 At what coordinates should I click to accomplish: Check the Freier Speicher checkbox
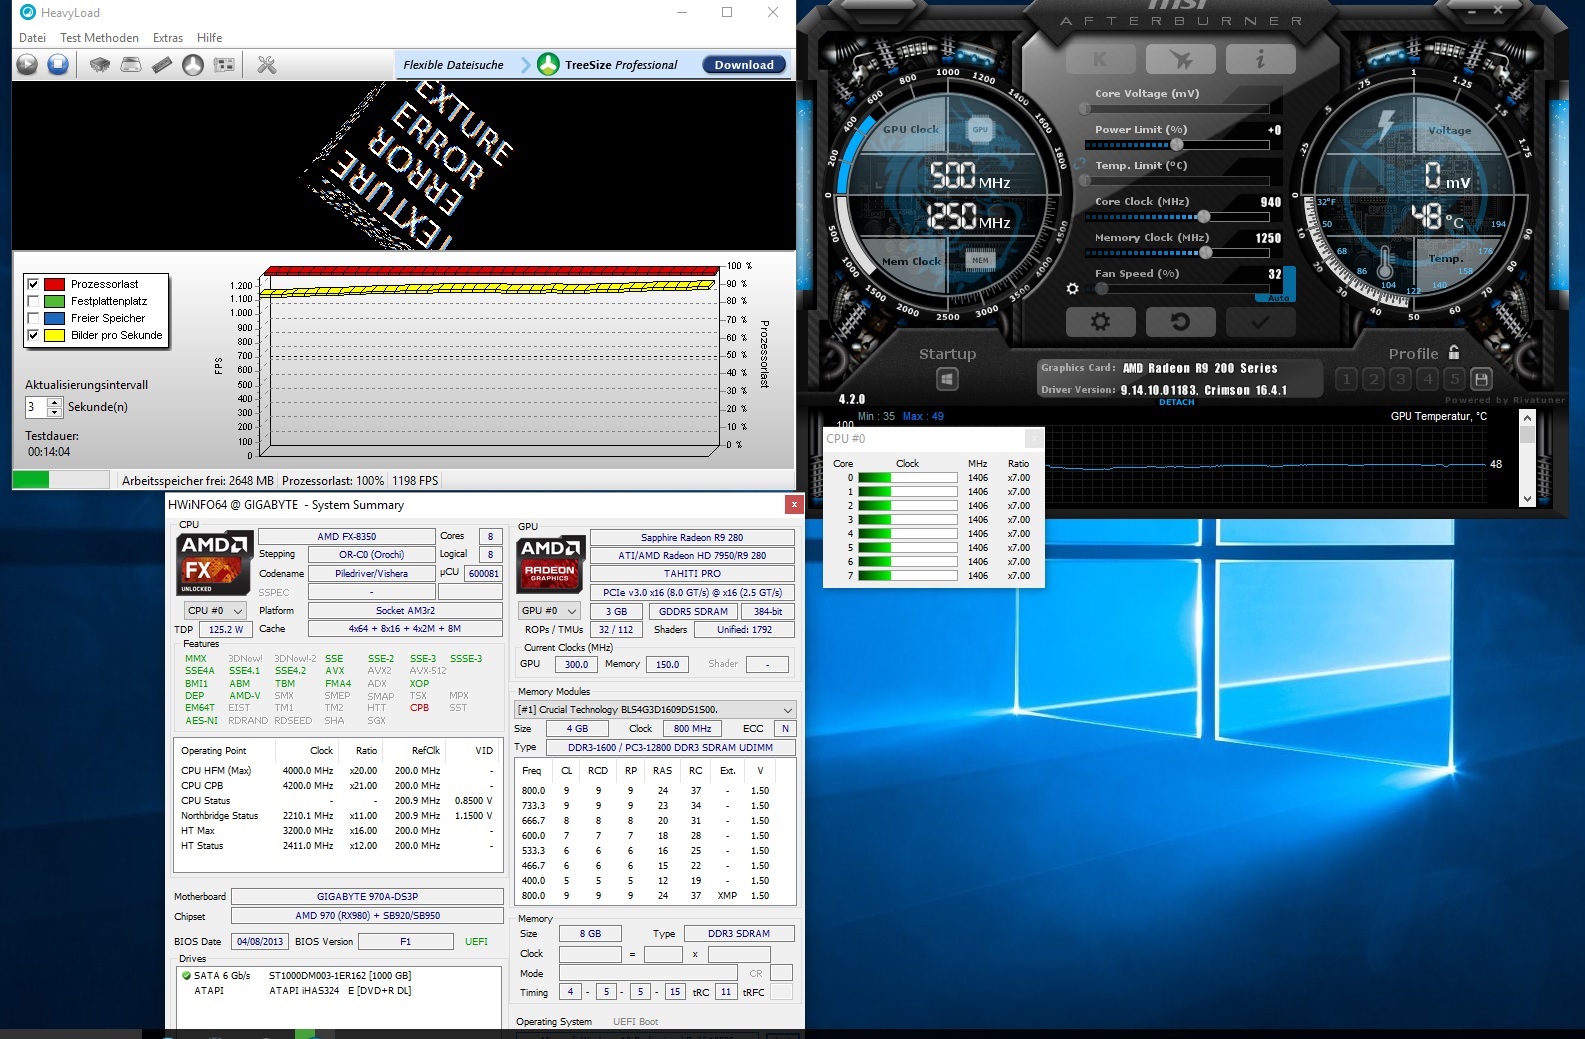33,318
